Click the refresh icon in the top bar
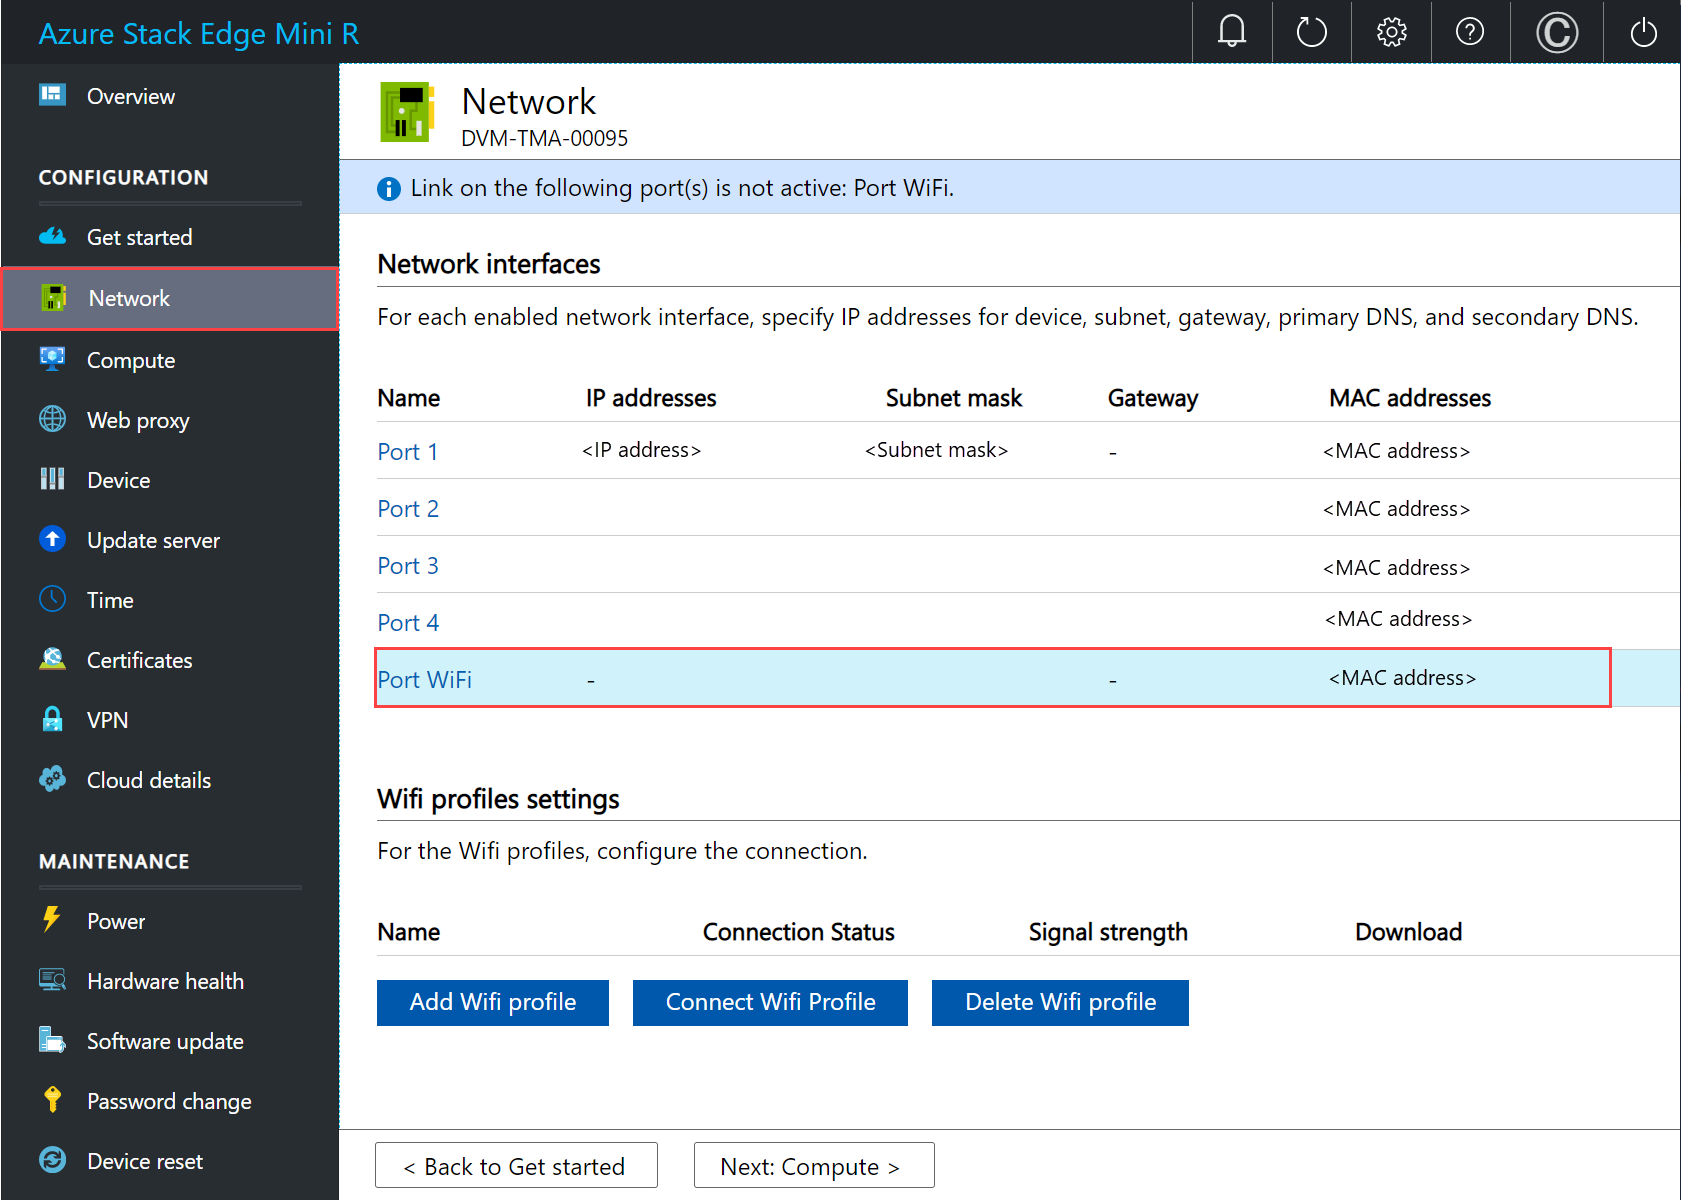This screenshot has width=1681, height=1200. [x=1311, y=31]
